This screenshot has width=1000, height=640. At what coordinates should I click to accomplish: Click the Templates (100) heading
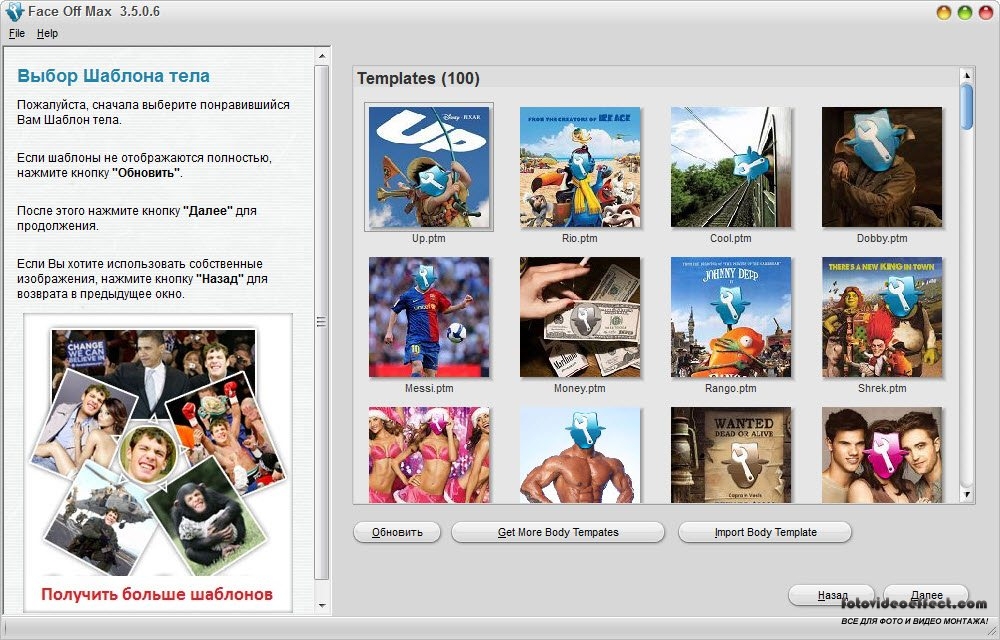point(418,78)
